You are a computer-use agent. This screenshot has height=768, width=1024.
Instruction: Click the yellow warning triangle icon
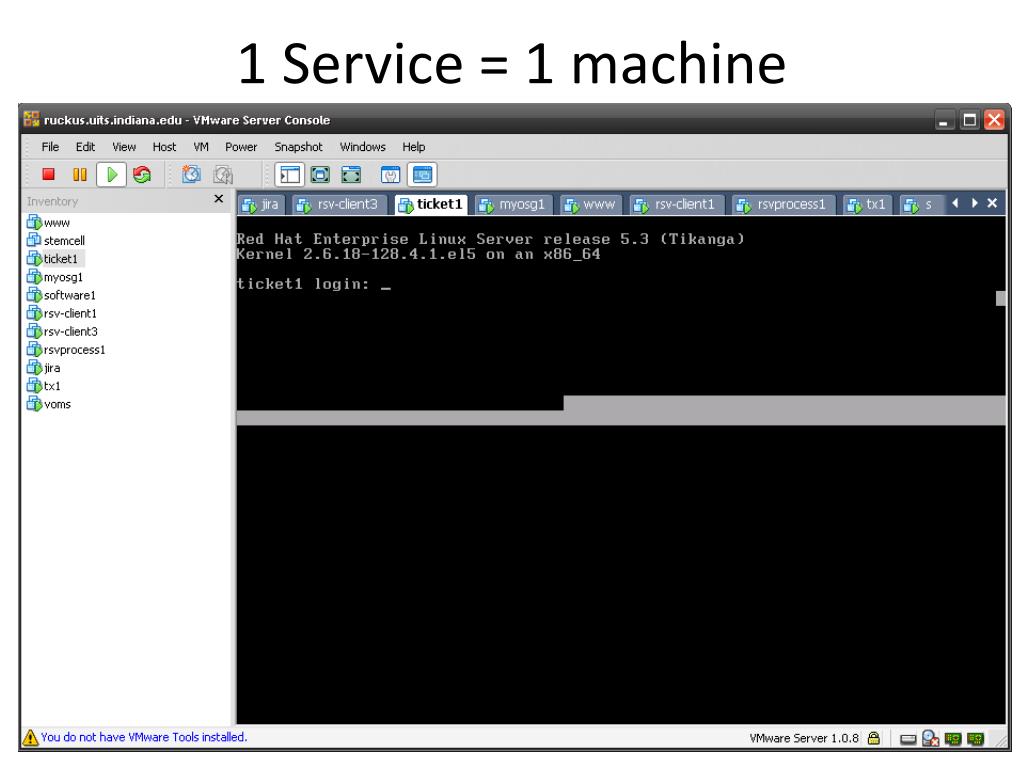tap(30, 737)
